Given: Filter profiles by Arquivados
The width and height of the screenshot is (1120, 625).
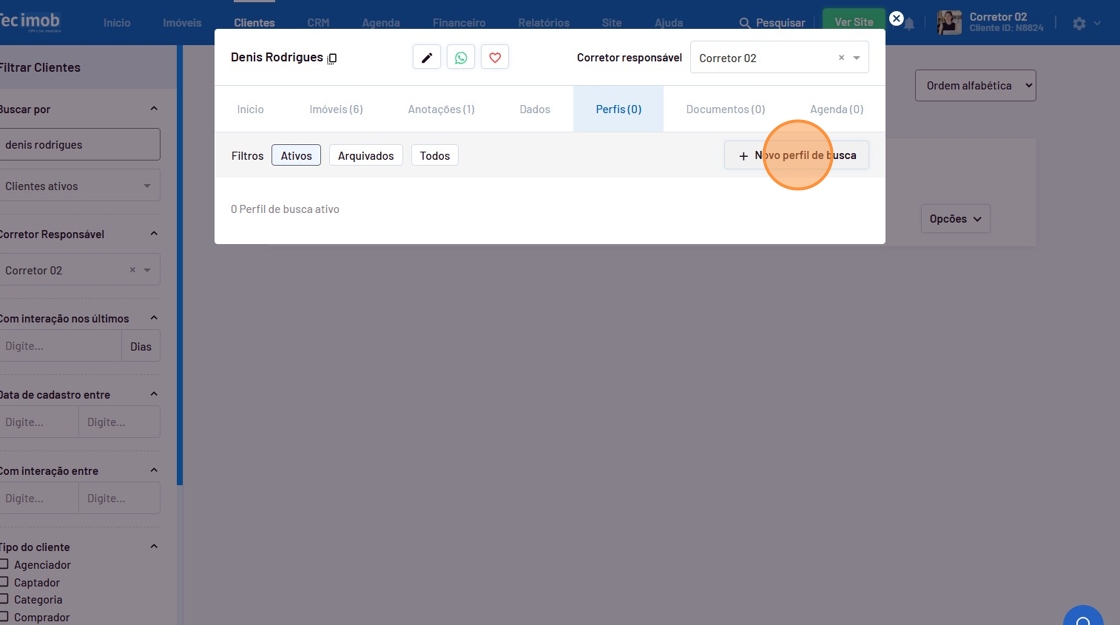Looking at the screenshot, I should click(365, 156).
